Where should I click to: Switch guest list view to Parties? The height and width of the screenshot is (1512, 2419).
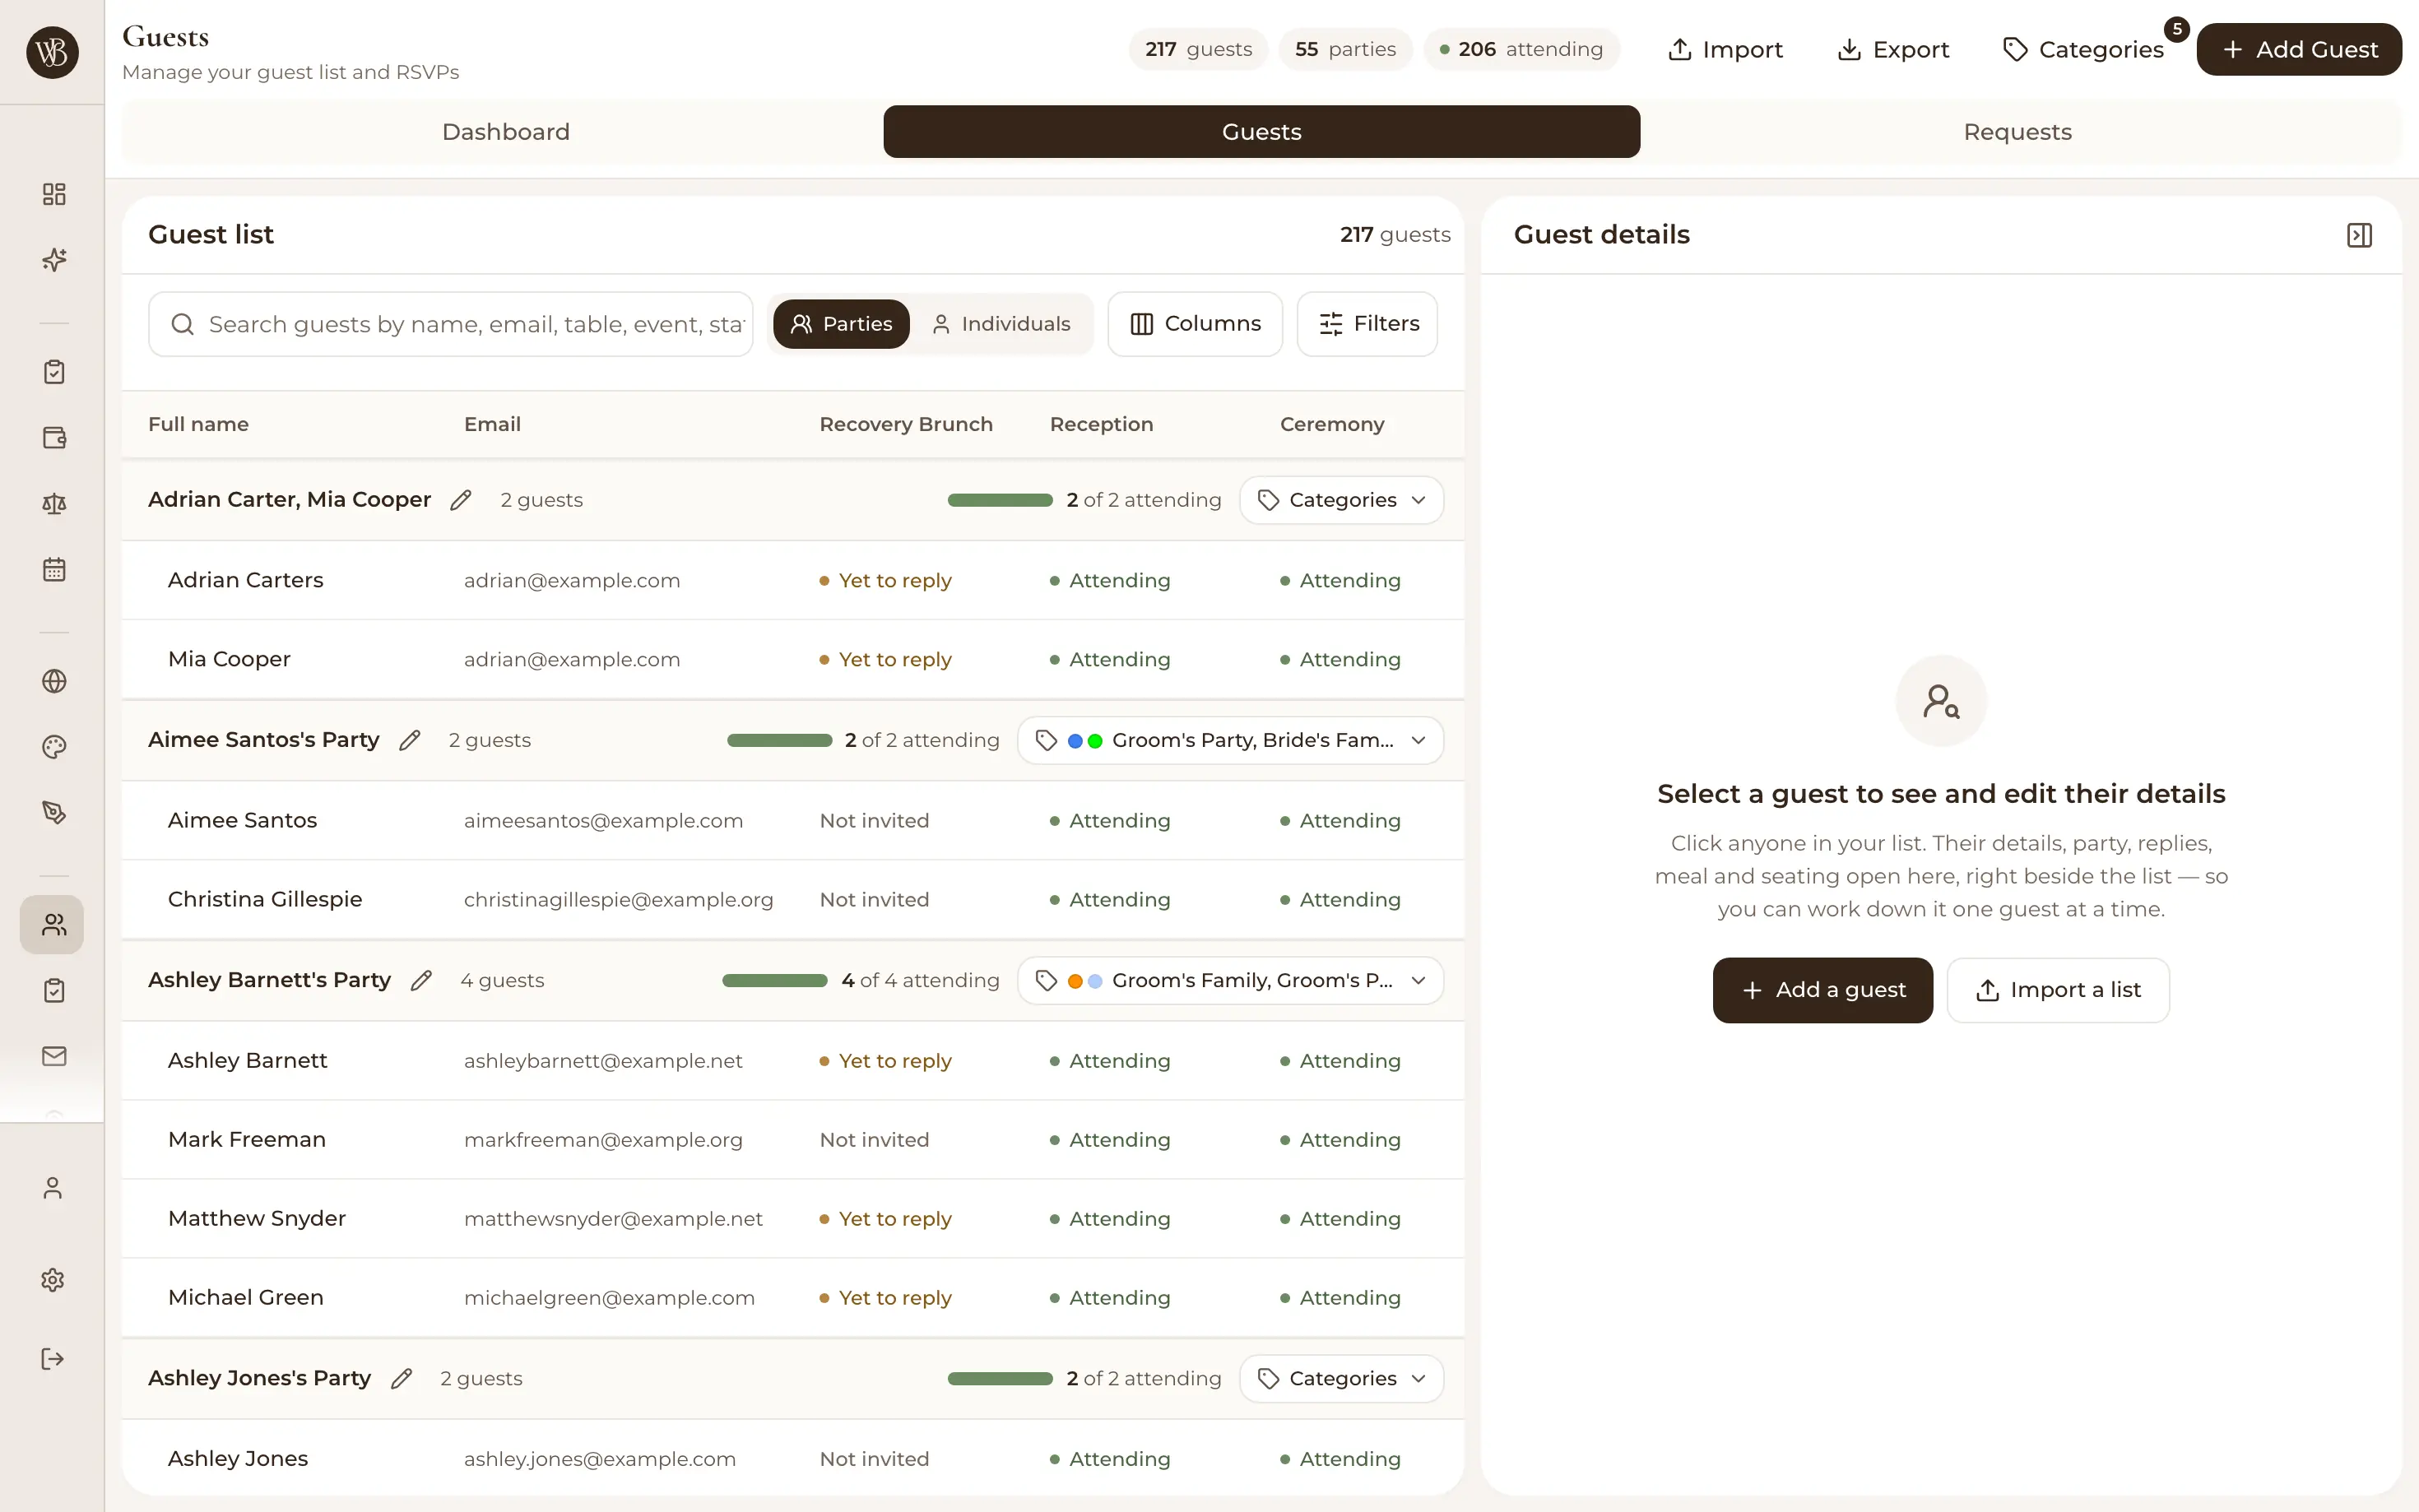(x=841, y=324)
